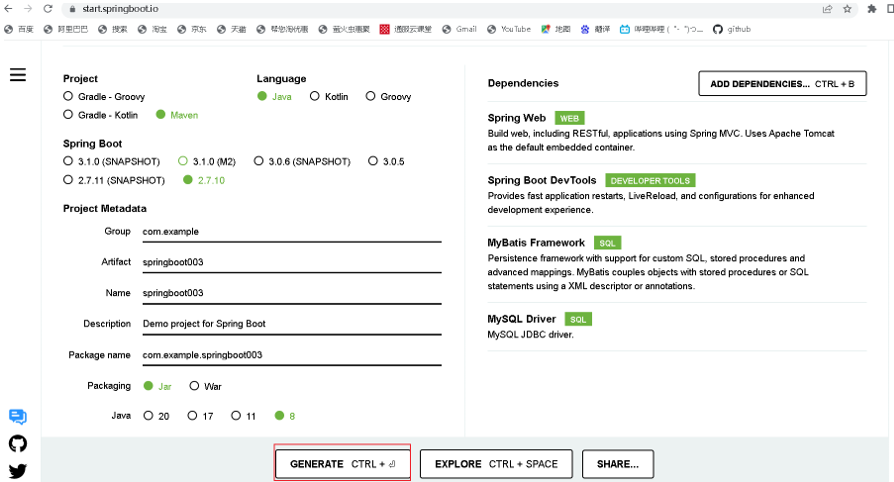Reload the page with browser refresh

pyautogui.click(x=48, y=9)
